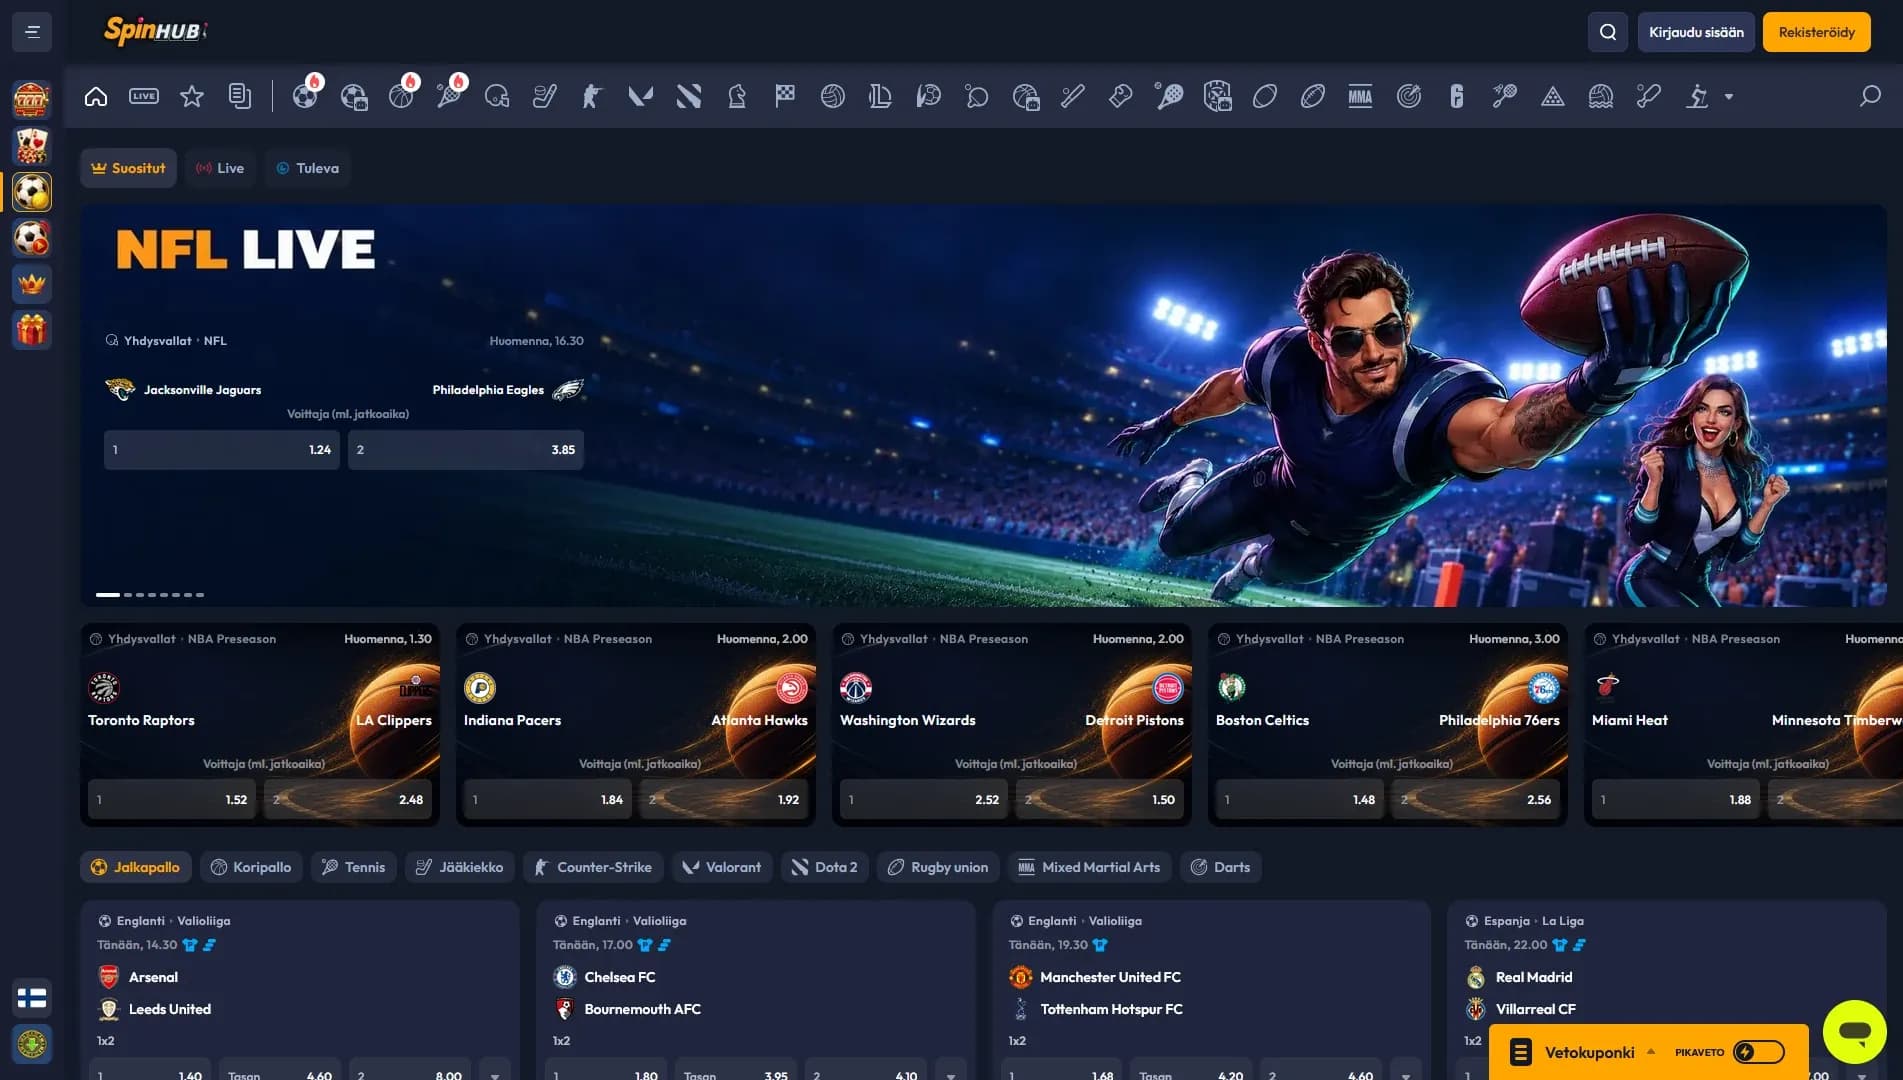Select the darts target icon
Screen dimensions: 1903x1080
[x=1409, y=97]
